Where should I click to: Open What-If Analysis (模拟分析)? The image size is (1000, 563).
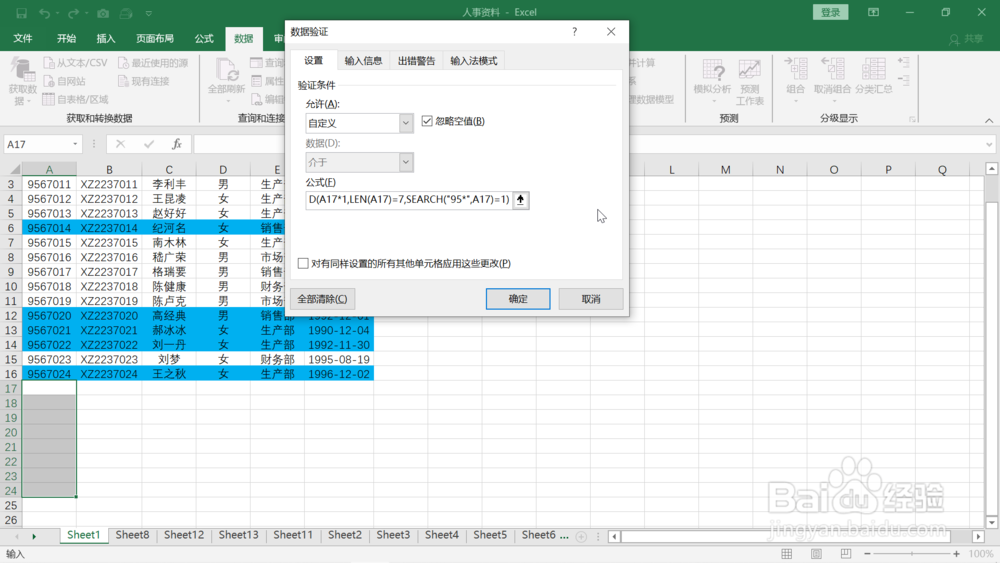coord(712,81)
